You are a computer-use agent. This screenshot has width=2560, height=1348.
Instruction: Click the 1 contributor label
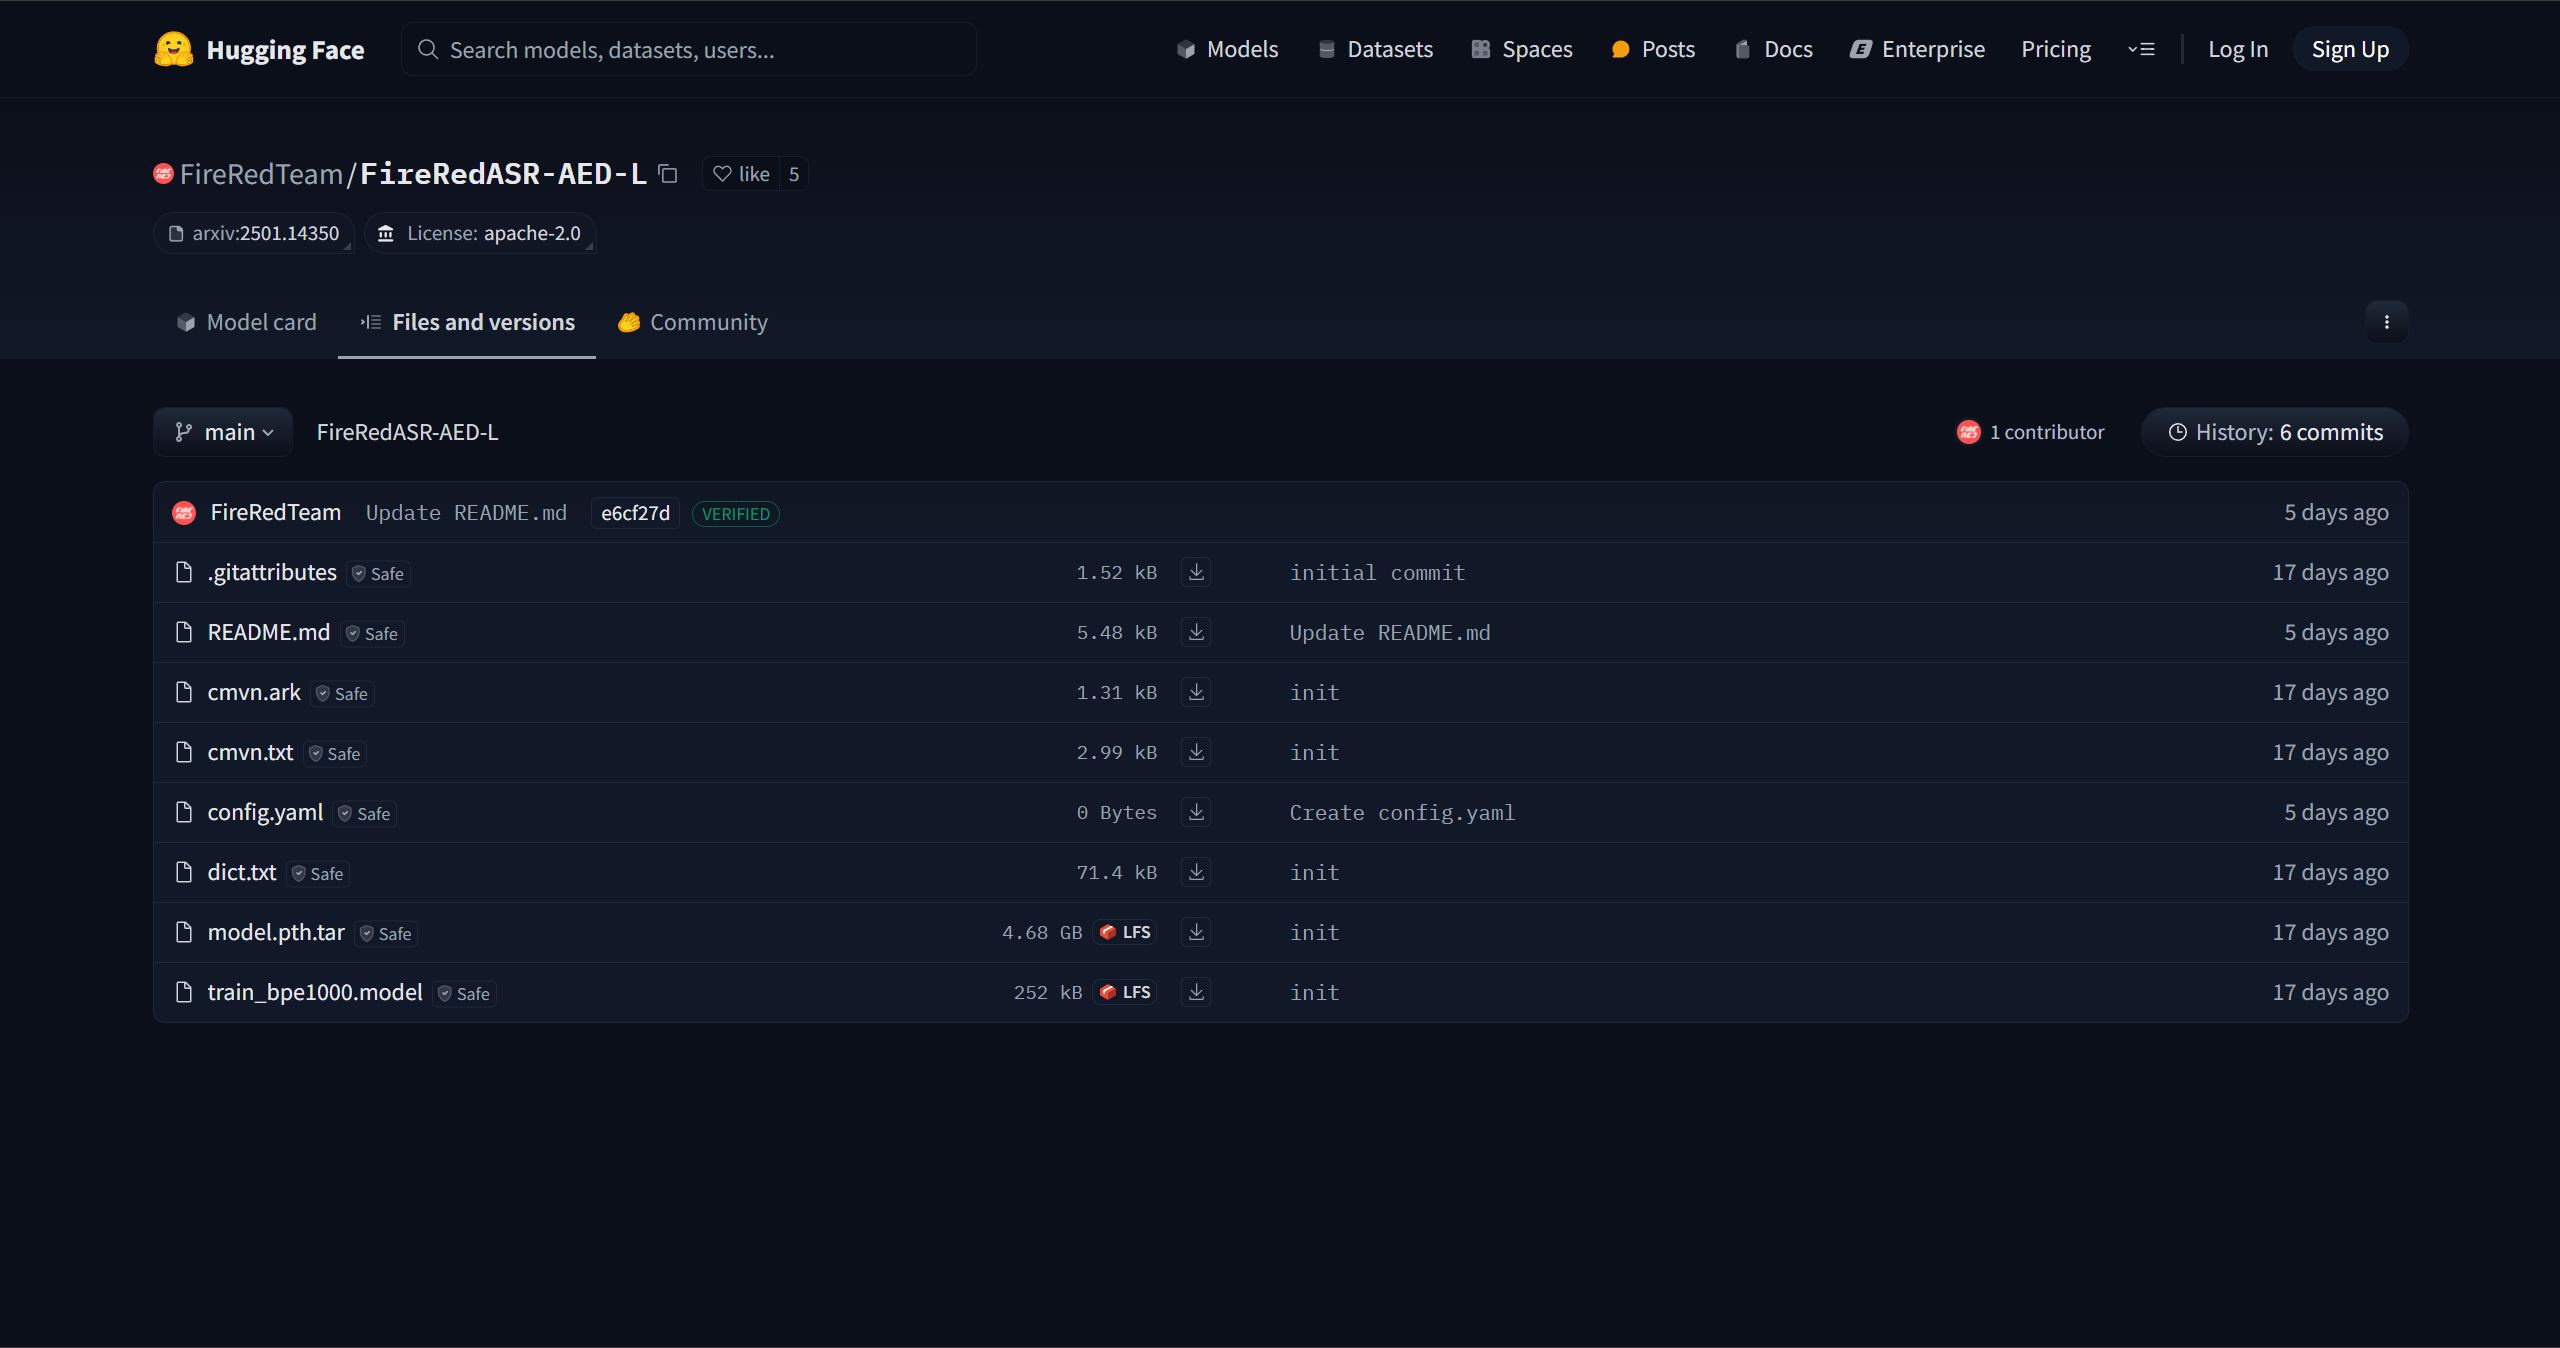point(2046,432)
